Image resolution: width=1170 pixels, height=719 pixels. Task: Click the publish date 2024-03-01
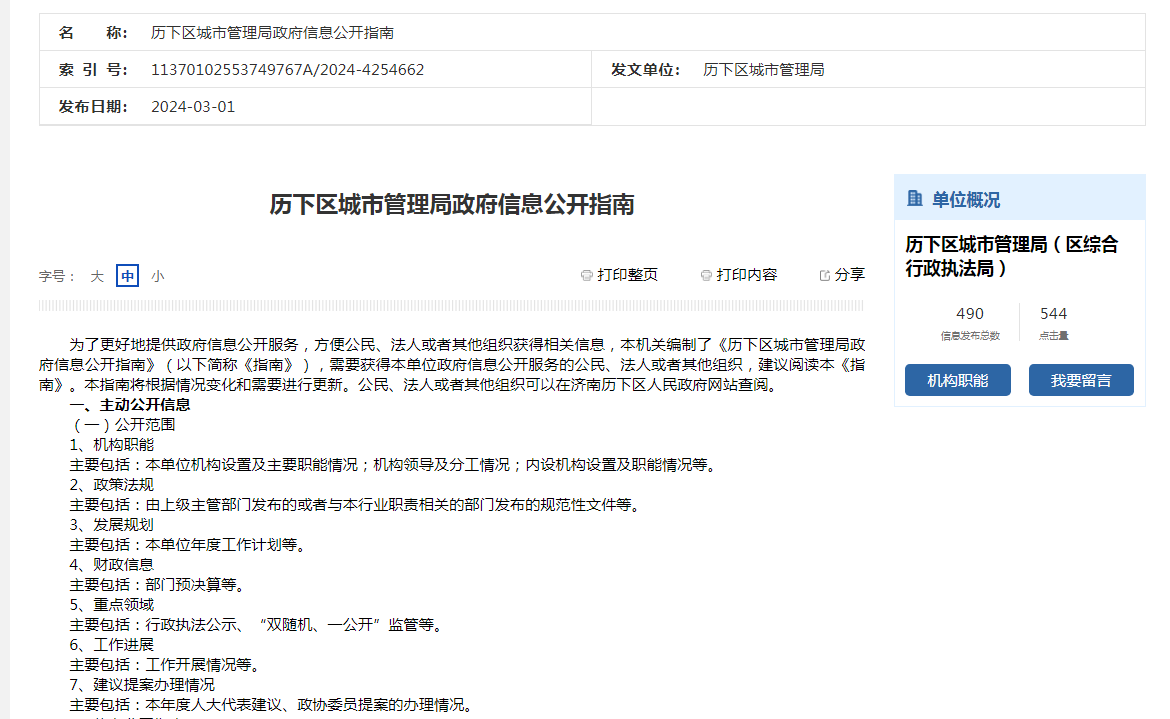[x=193, y=107]
